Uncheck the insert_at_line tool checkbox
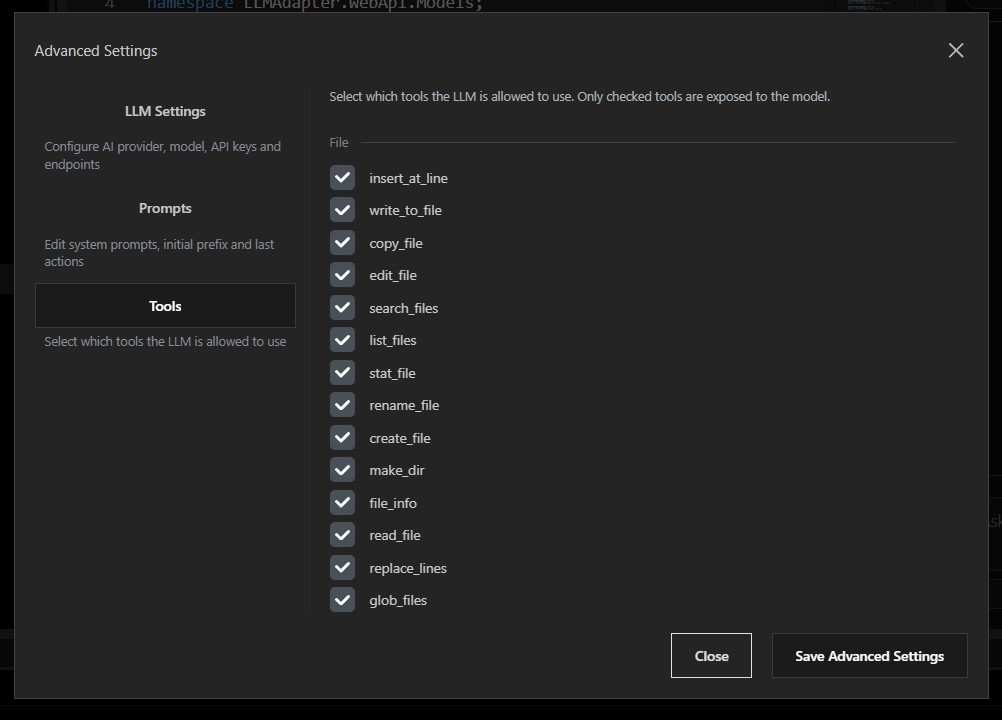 pos(343,178)
